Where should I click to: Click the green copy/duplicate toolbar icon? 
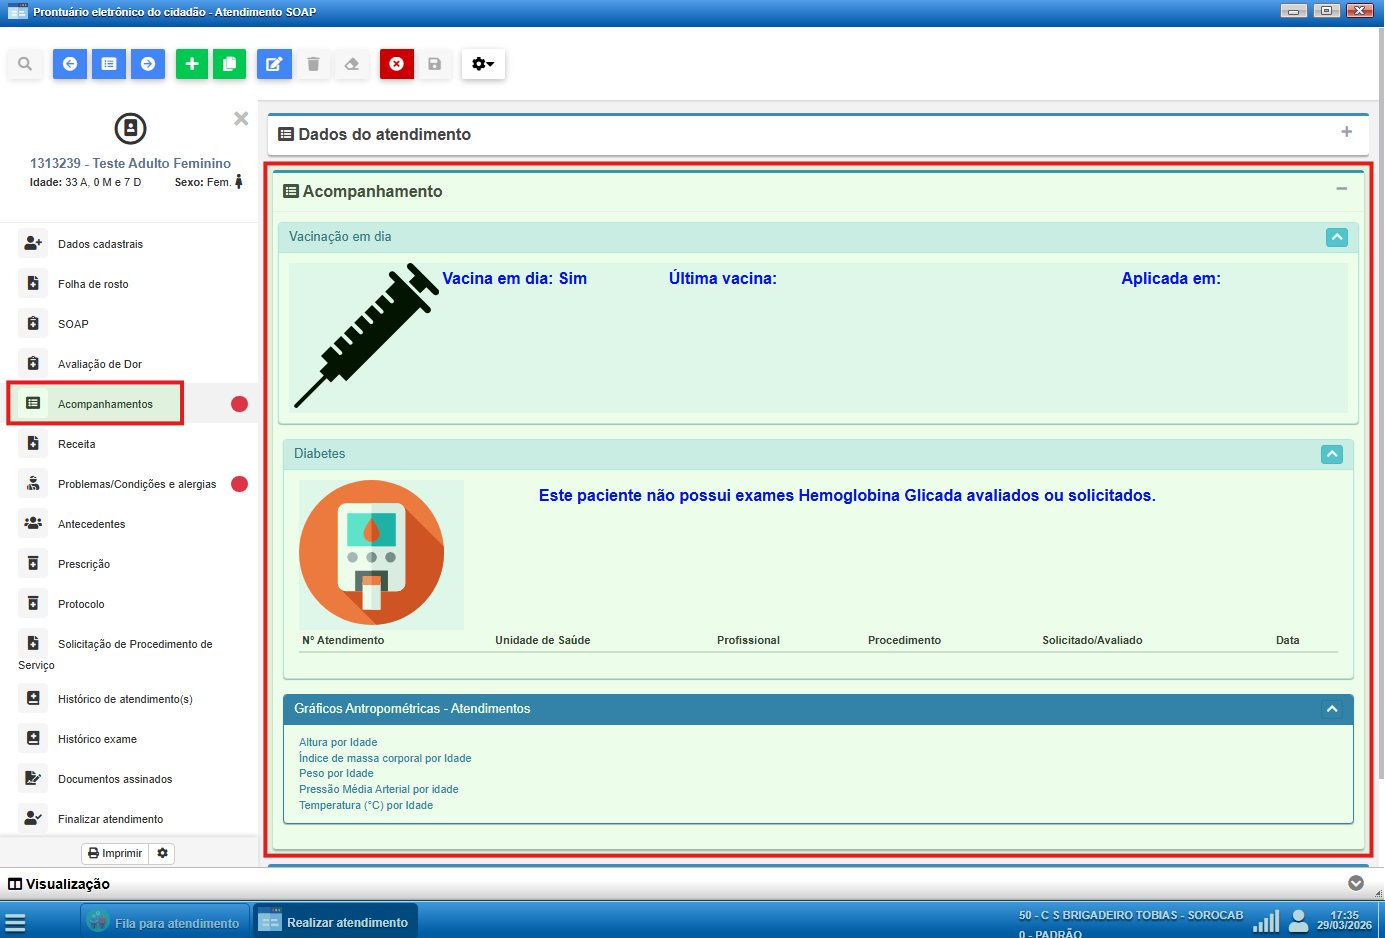229,64
